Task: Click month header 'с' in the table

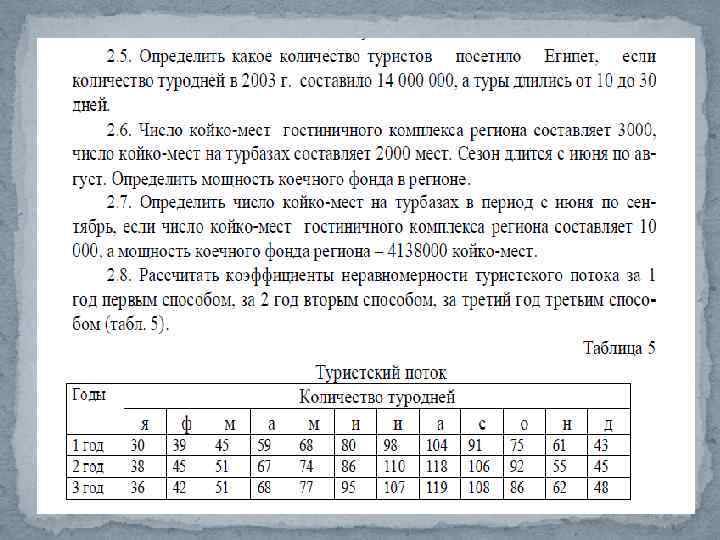Action: pos(482,424)
